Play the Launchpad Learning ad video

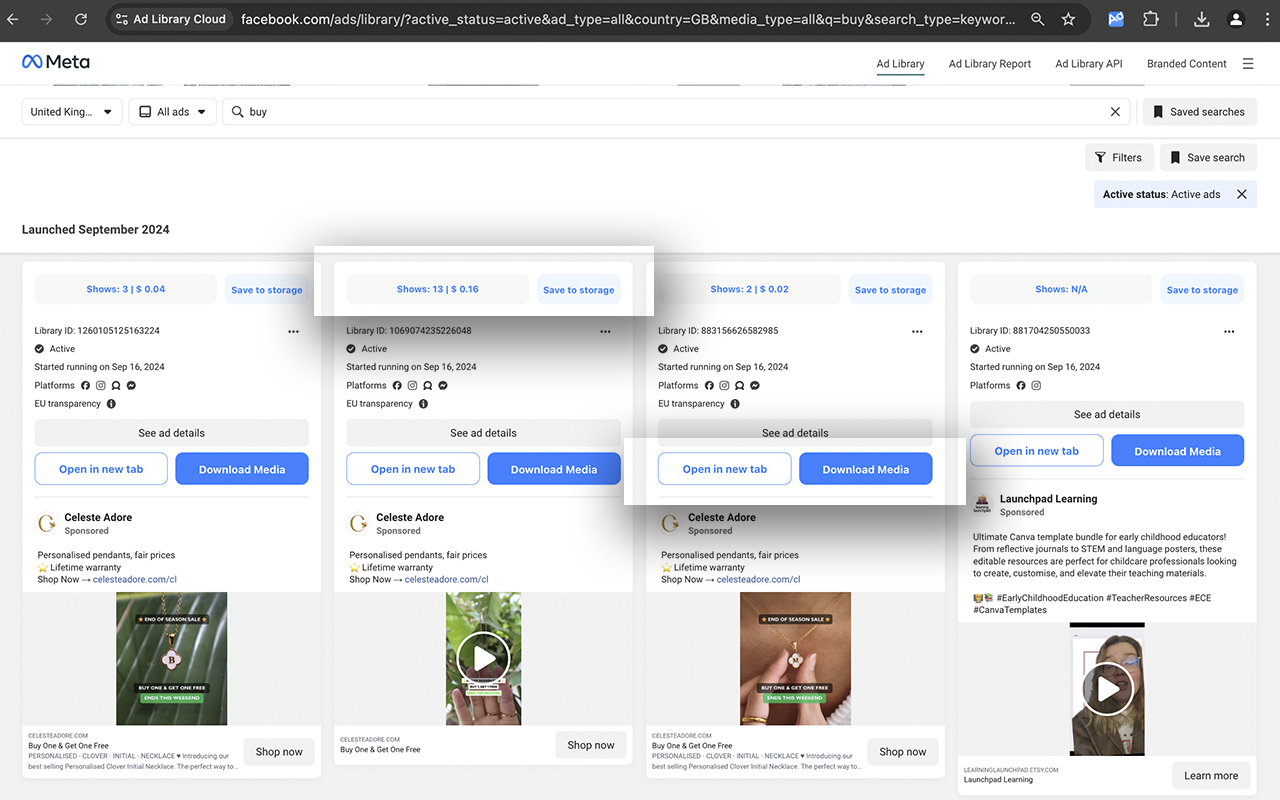[1107, 689]
